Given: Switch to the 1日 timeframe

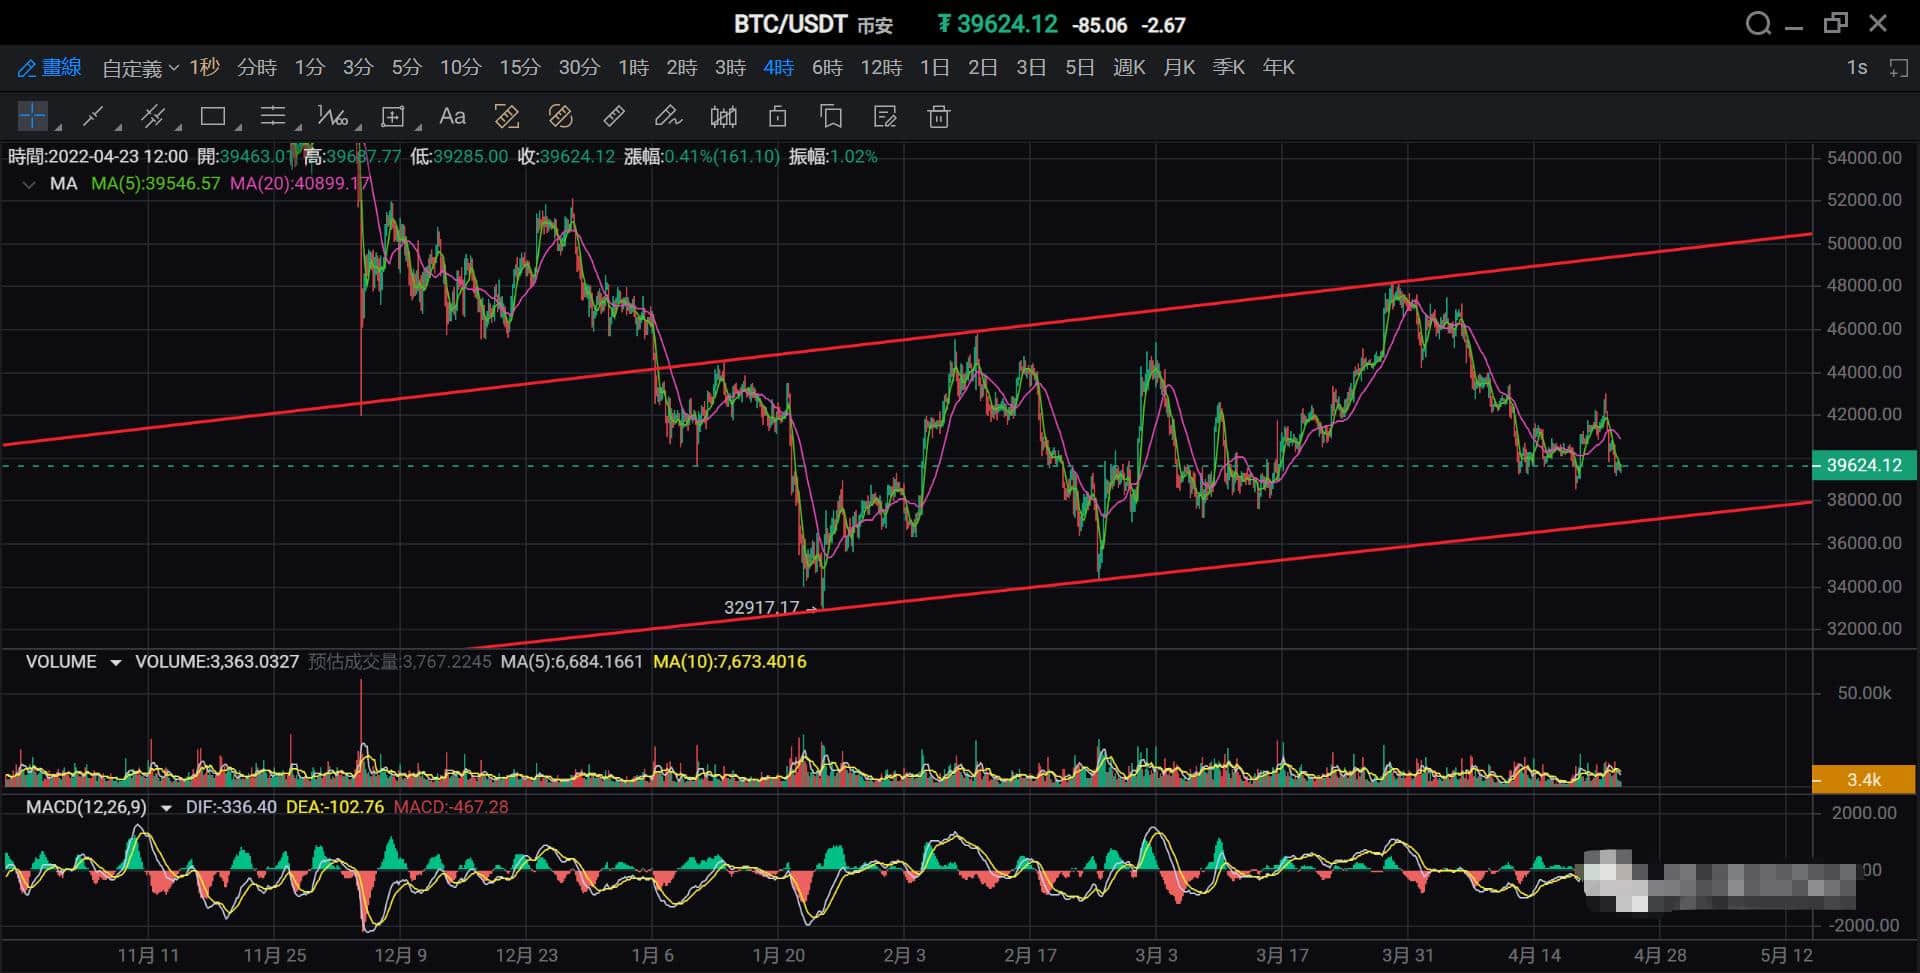Looking at the screenshot, I should point(934,67).
